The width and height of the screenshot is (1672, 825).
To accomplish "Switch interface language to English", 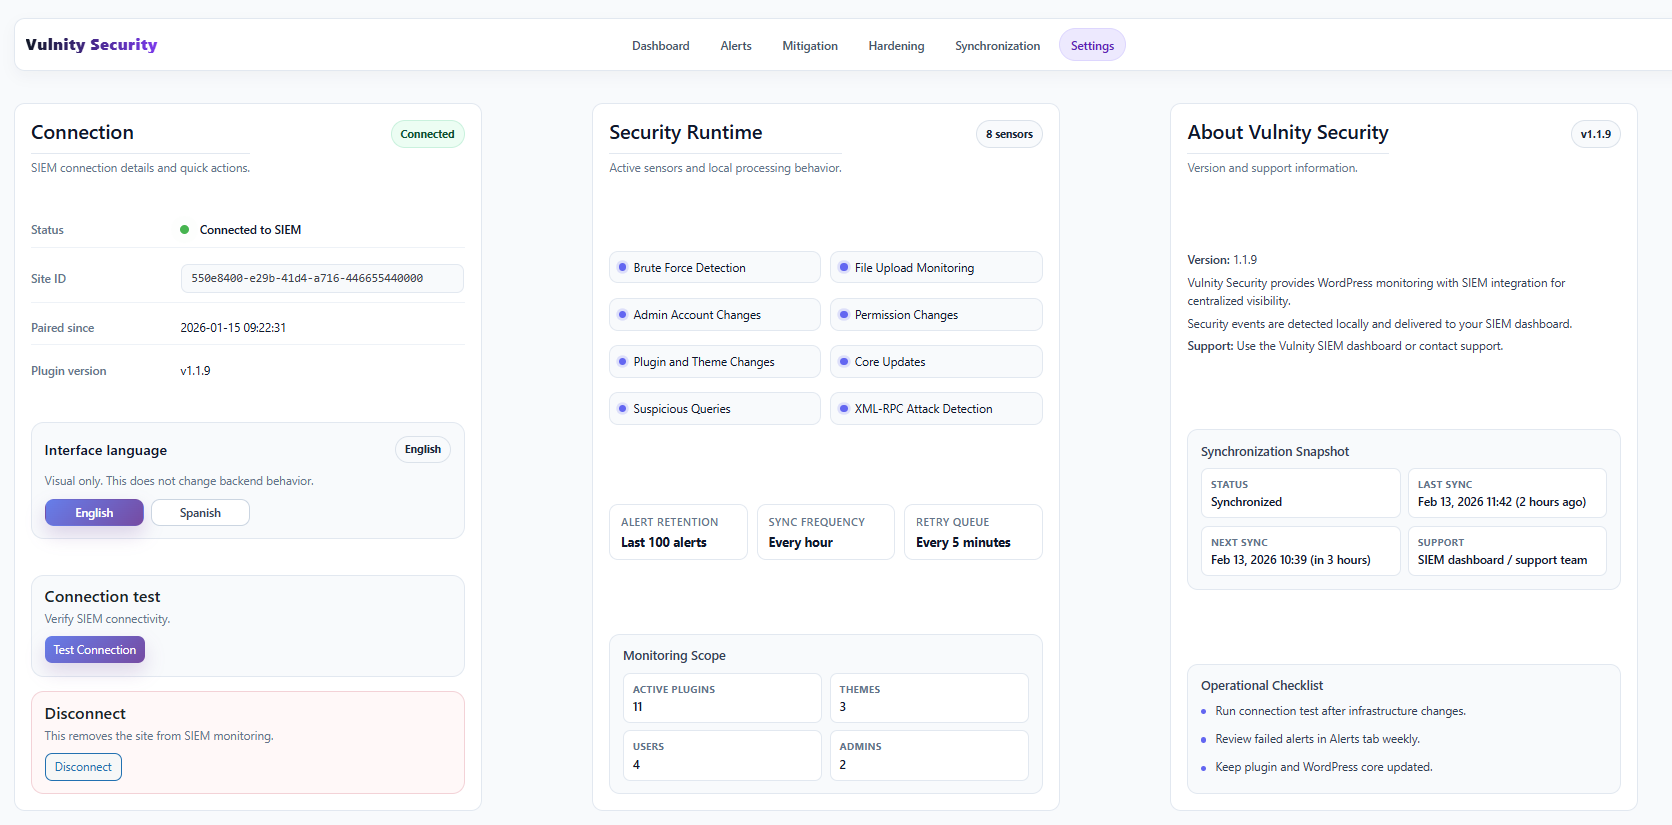I will [x=94, y=513].
